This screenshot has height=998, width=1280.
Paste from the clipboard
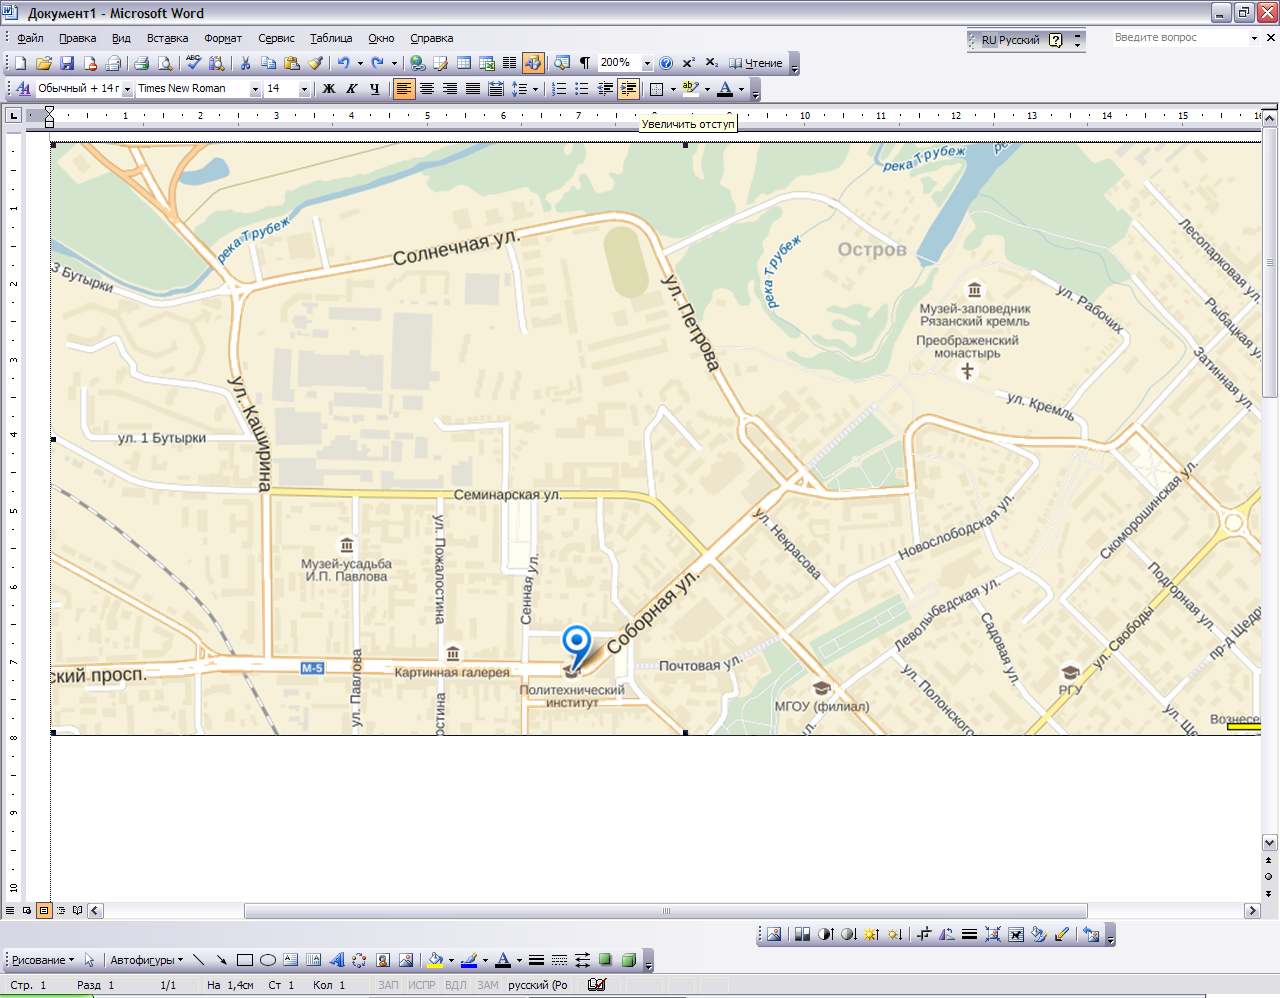pyautogui.click(x=292, y=63)
